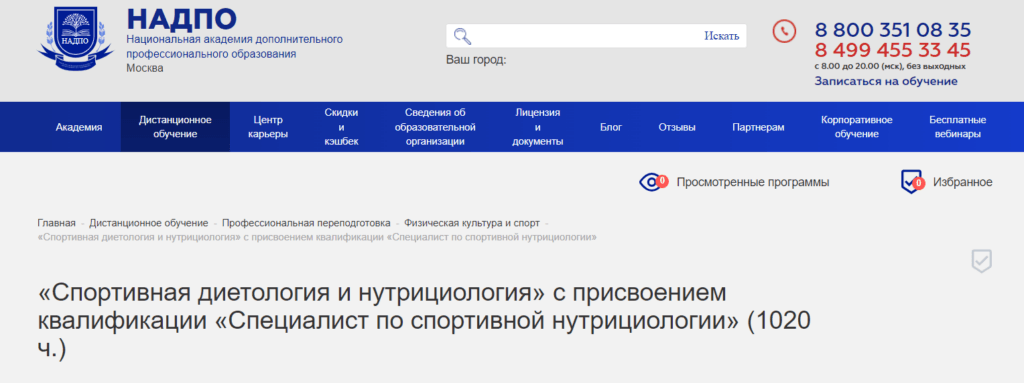This screenshot has width=1024, height=383.
Task: Click the magnifier icon in search box
Action: pos(462,35)
